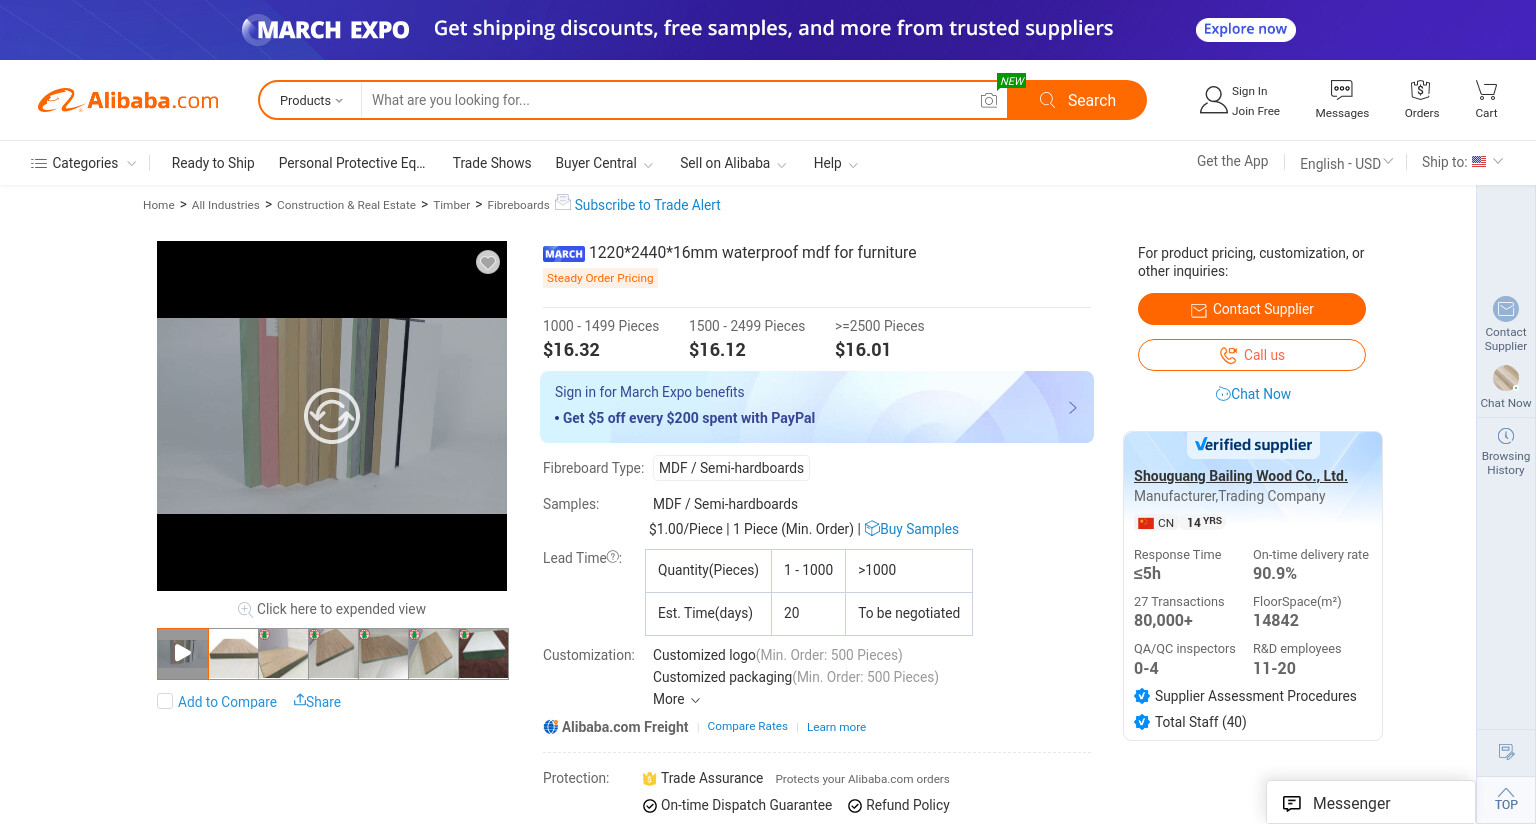
Task: Open Ready to Ship menu item
Action: click(213, 163)
